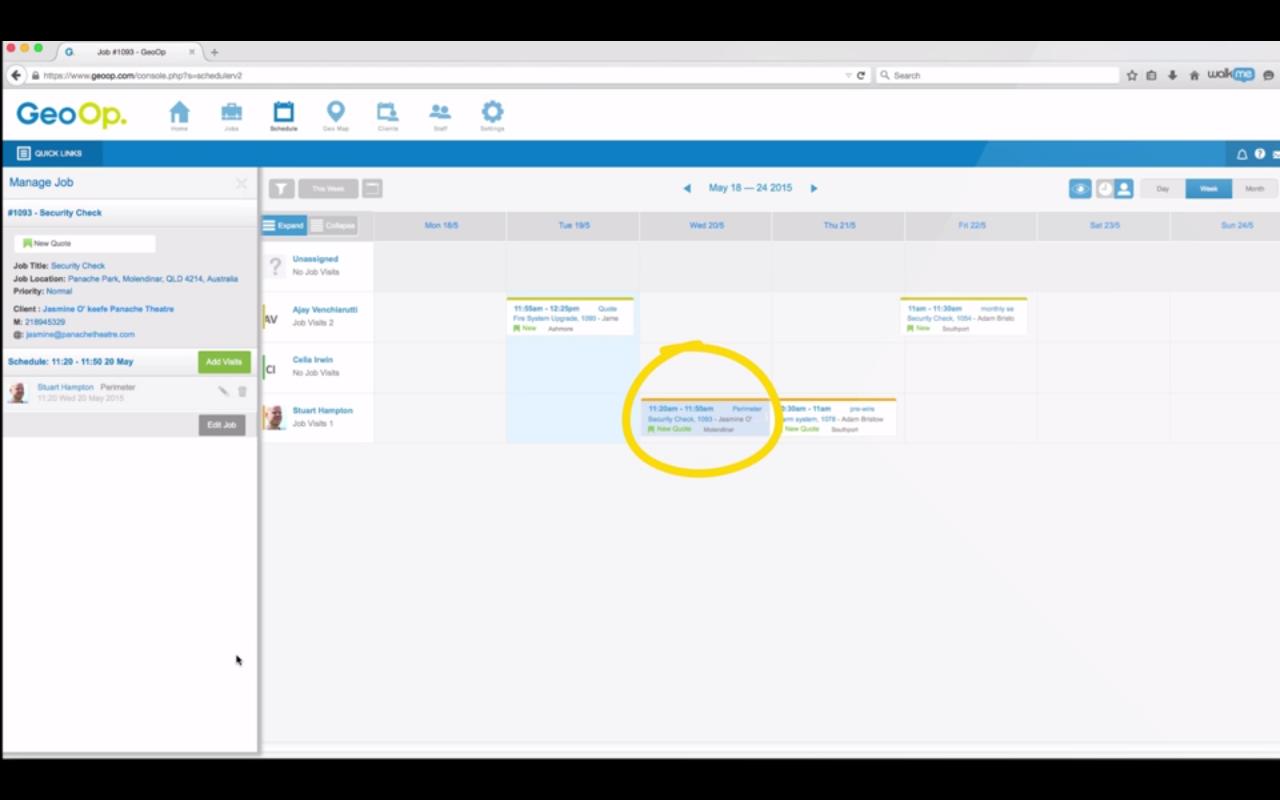Image resolution: width=1280 pixels, height=800 pixels.
Task: Open the New Quote status dropdown
Action: tap(85, 243)
